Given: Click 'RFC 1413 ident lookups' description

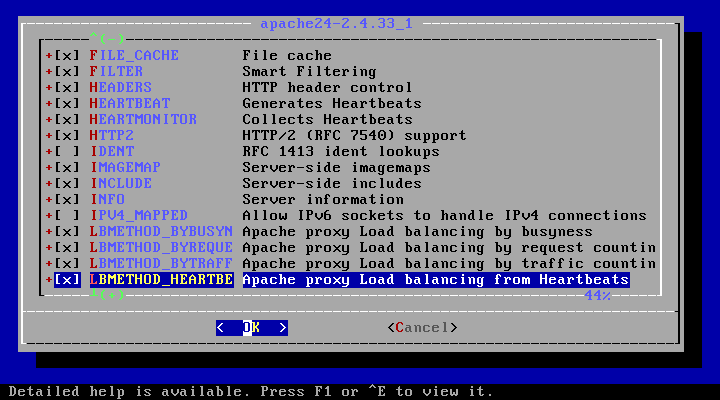Looking at the screenshot, I should (x=341, y=152).
